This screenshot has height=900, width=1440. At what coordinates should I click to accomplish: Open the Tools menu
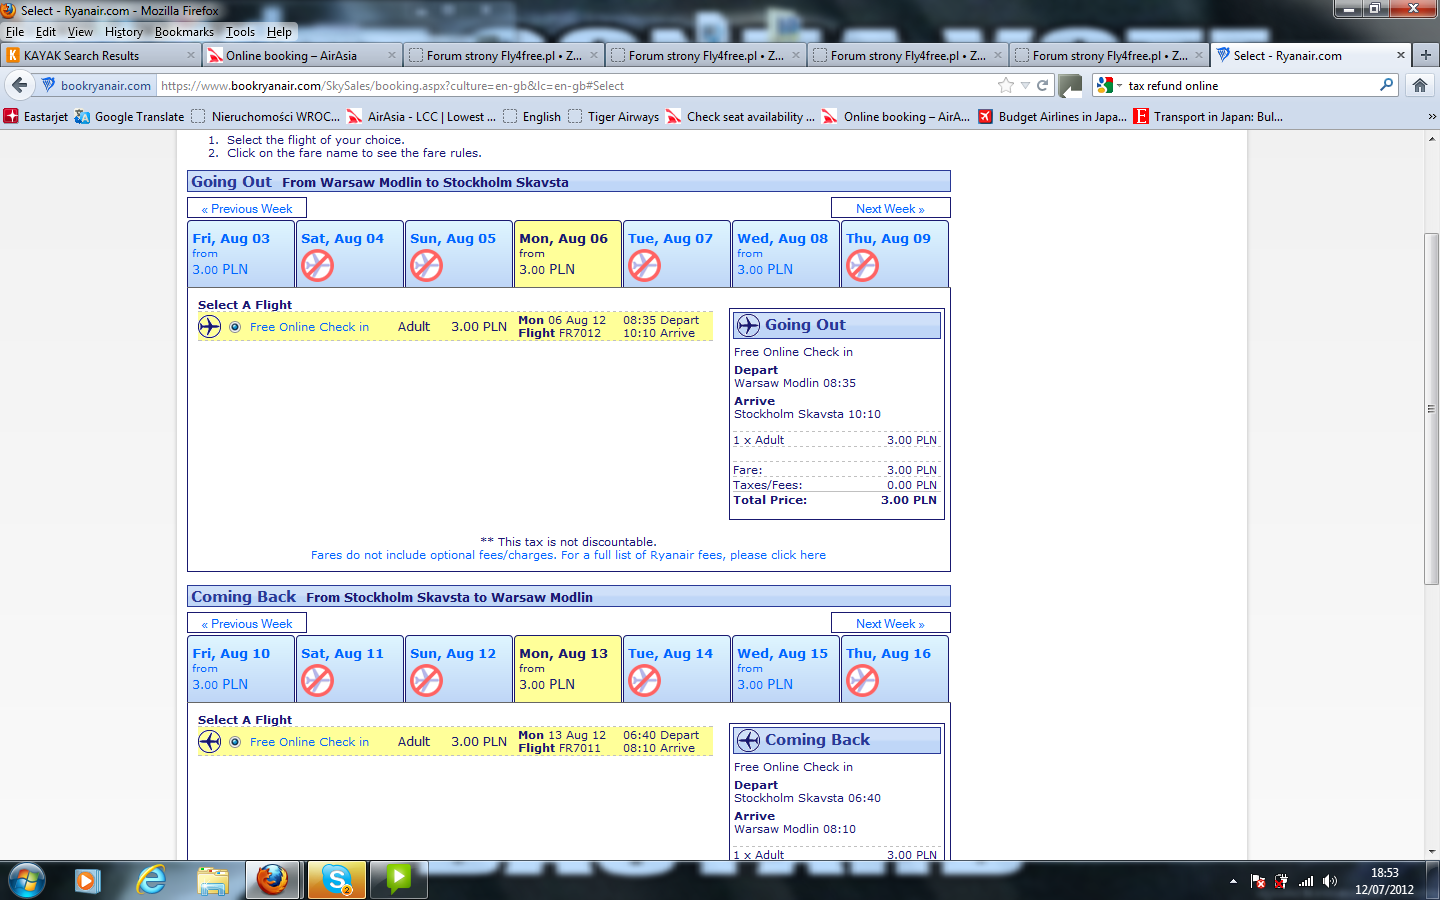tap(240, 32)
